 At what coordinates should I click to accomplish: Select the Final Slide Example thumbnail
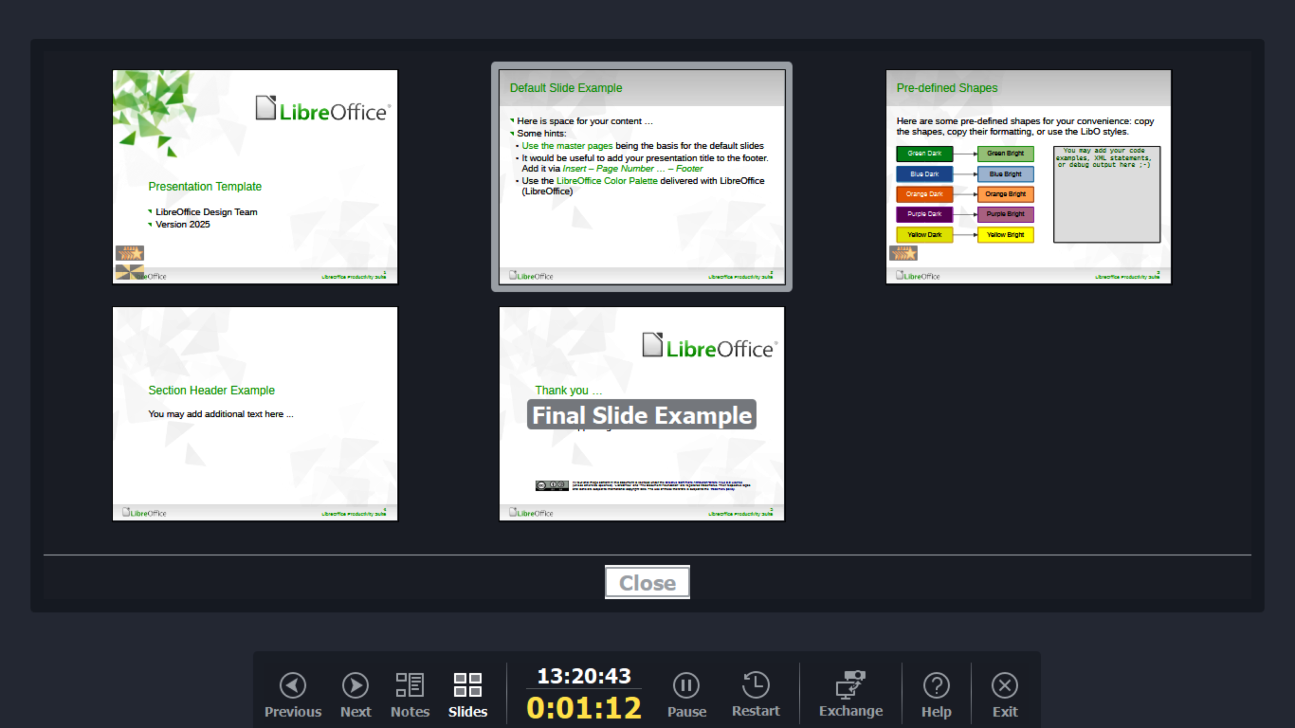(x=641, y=413)
